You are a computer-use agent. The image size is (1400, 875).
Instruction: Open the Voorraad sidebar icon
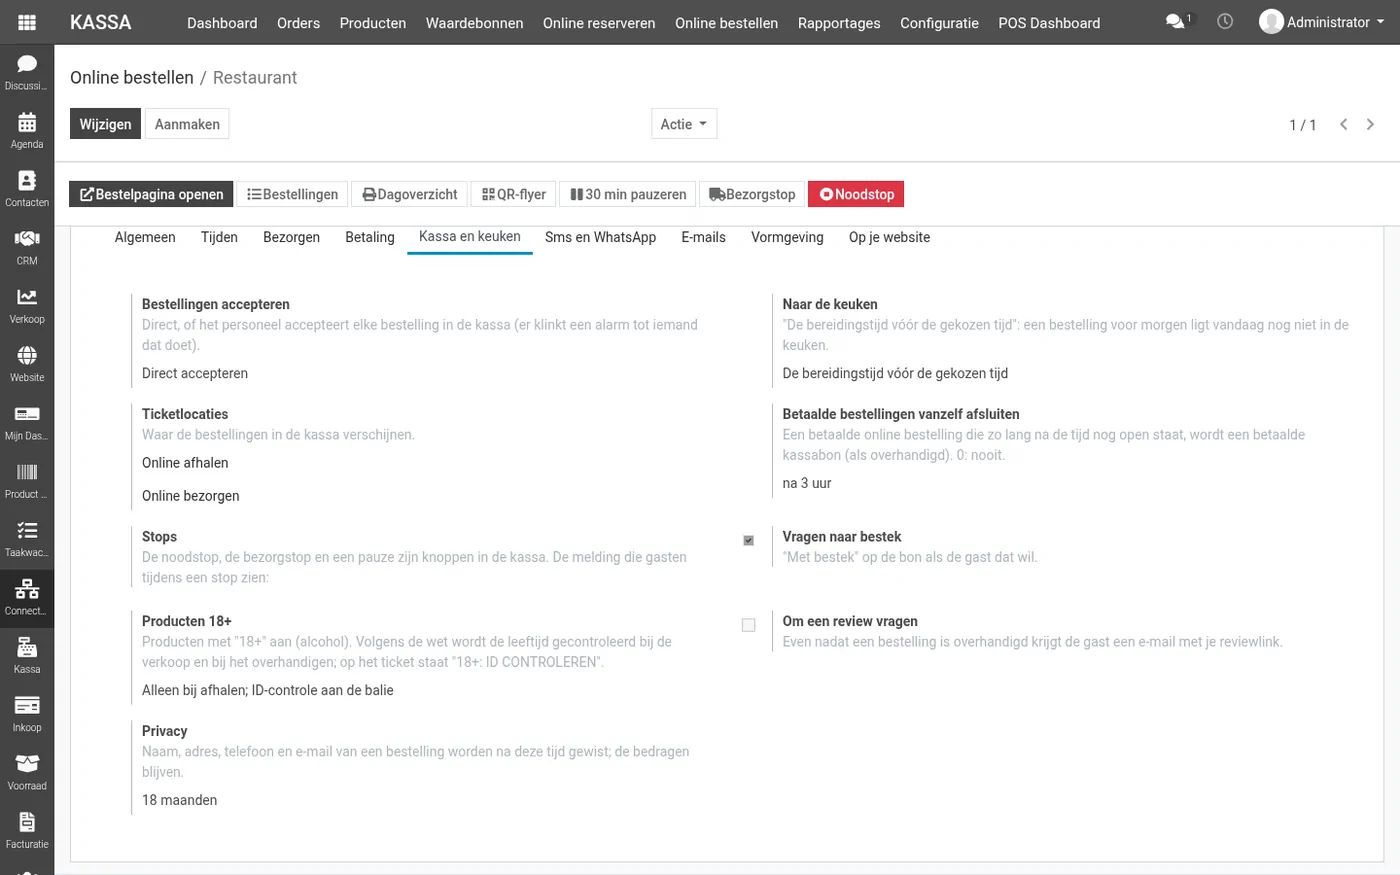[x=27, y=773]
